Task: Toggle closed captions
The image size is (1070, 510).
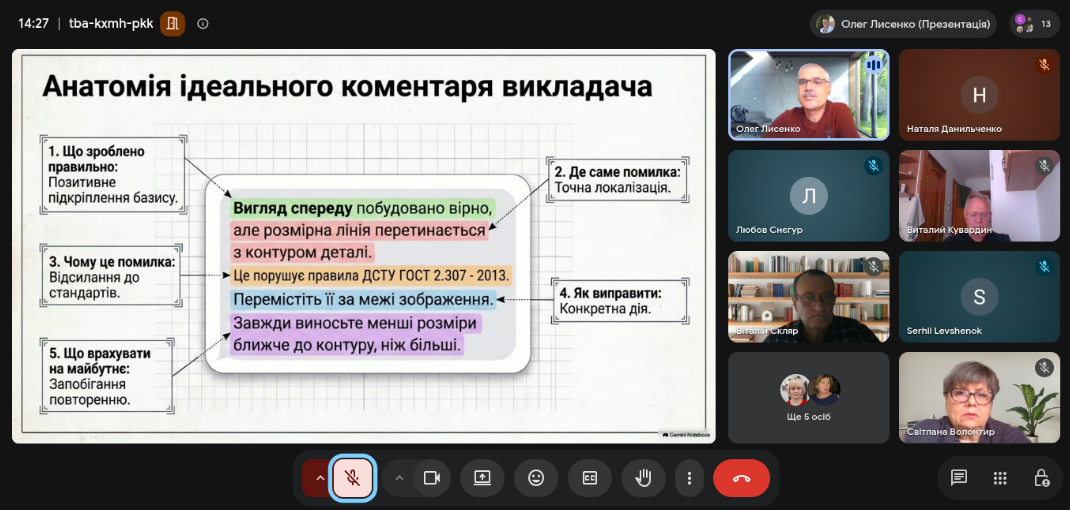Action: [x=590, y=478]
